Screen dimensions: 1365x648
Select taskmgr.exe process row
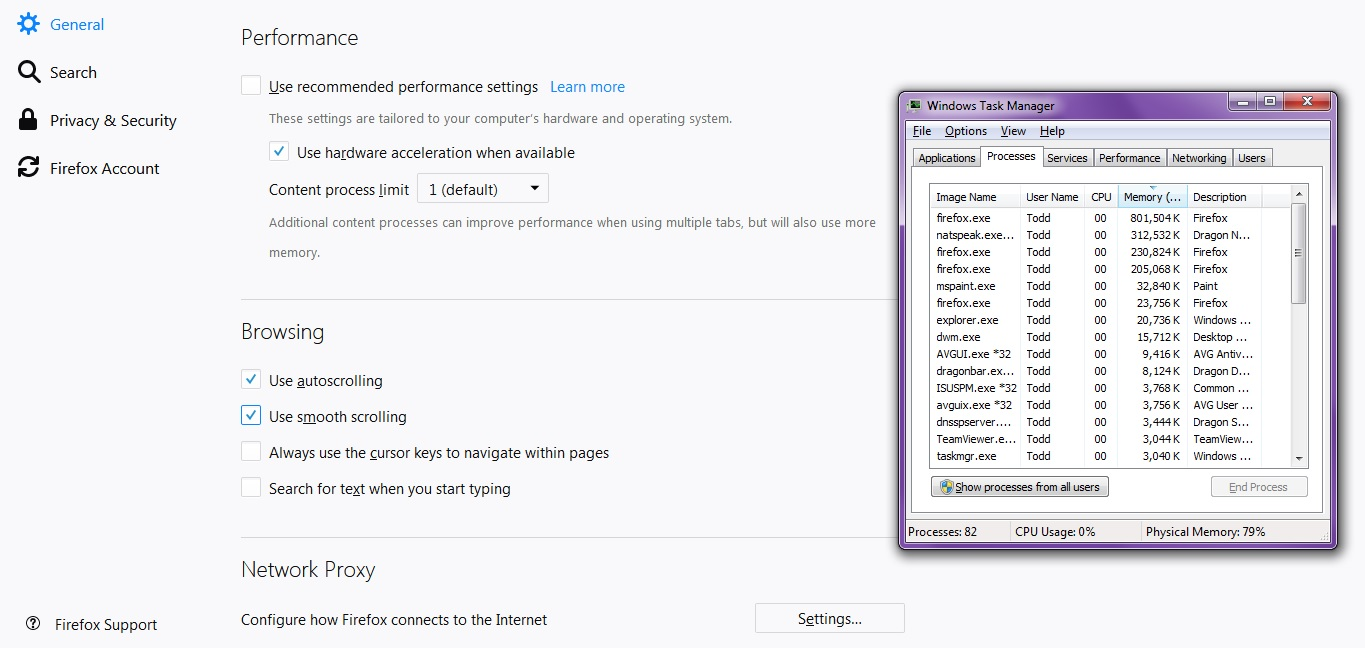coord(1110,456)
